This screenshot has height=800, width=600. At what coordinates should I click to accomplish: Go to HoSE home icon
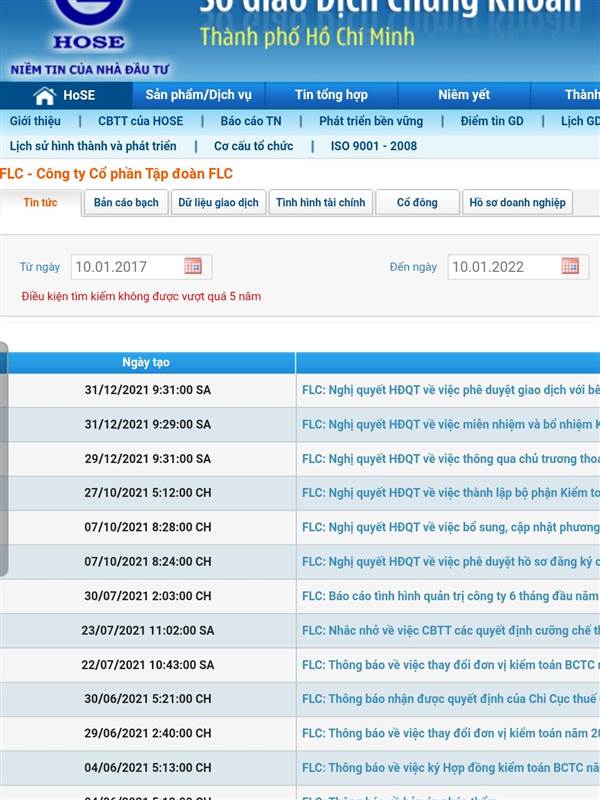(44, 95)
